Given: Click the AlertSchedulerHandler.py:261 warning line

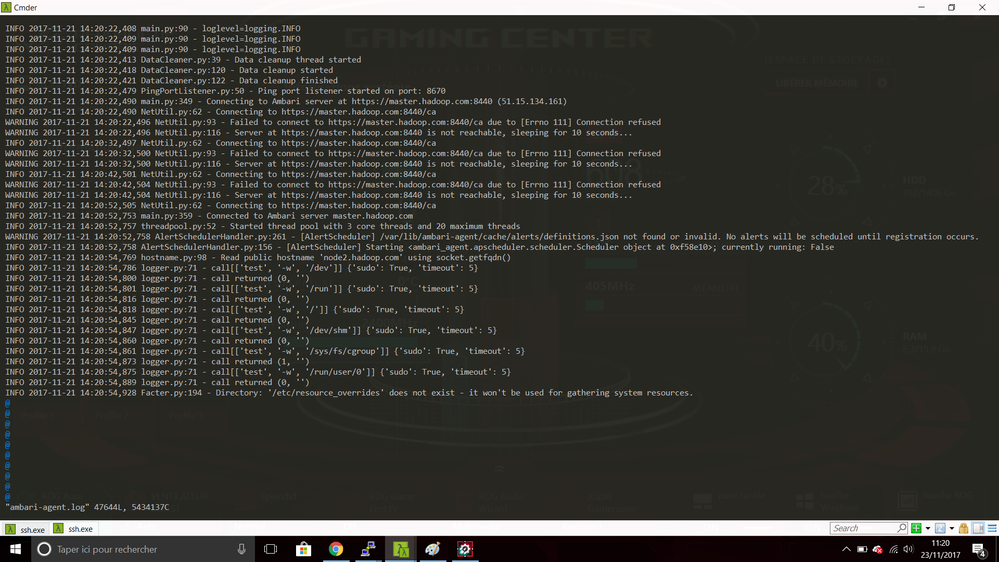Looking at the screenshot, I should click(x=492, y=237).
